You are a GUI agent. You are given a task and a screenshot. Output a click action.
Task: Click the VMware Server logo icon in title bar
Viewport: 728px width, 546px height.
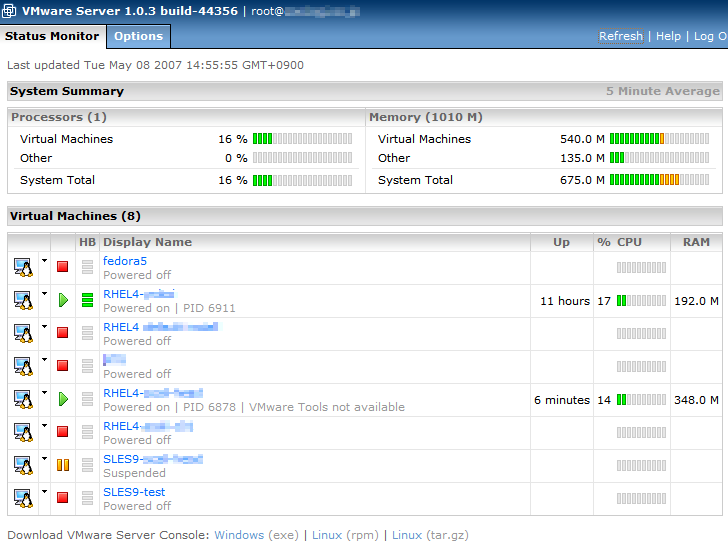9,11
